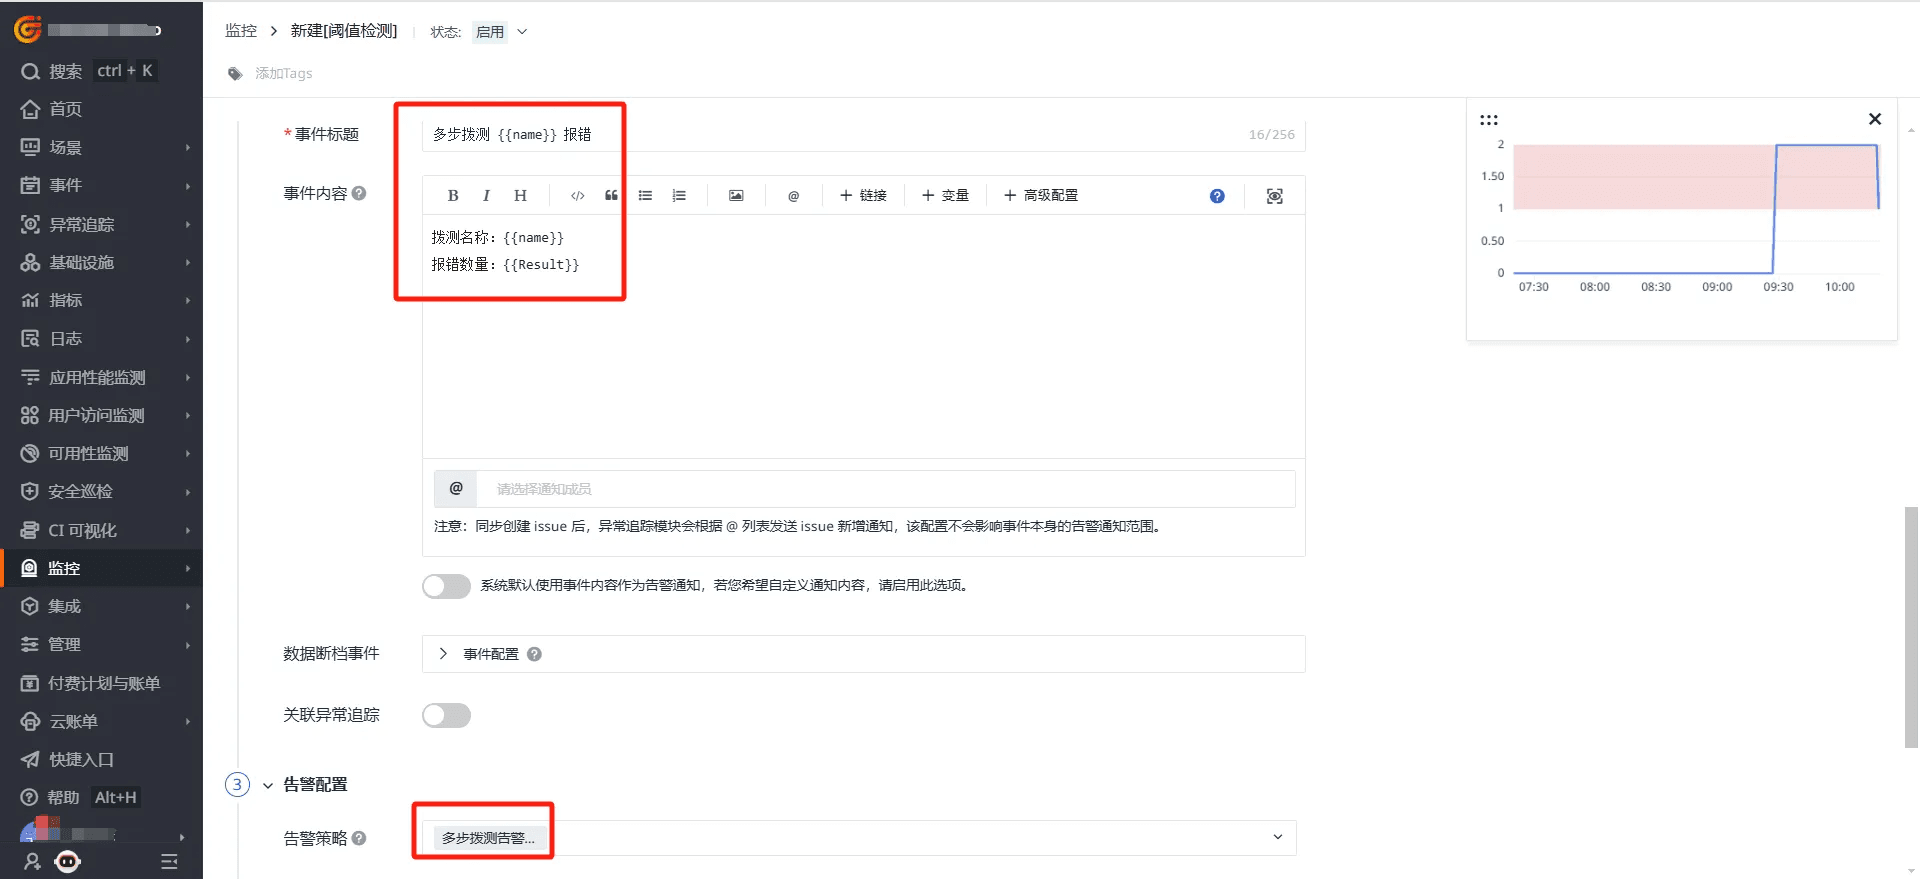Insert an image into event content

click(x=736, y=196)
